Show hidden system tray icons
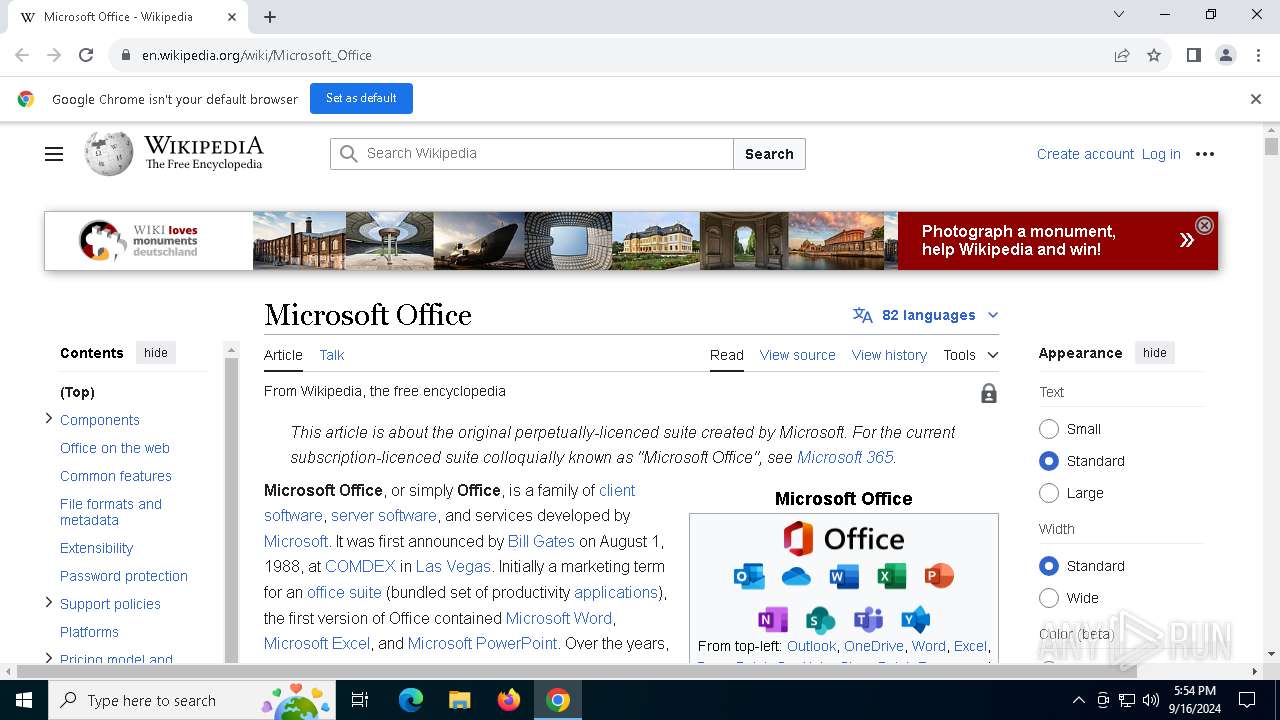1280x720 pixels. coord(1078,700)
